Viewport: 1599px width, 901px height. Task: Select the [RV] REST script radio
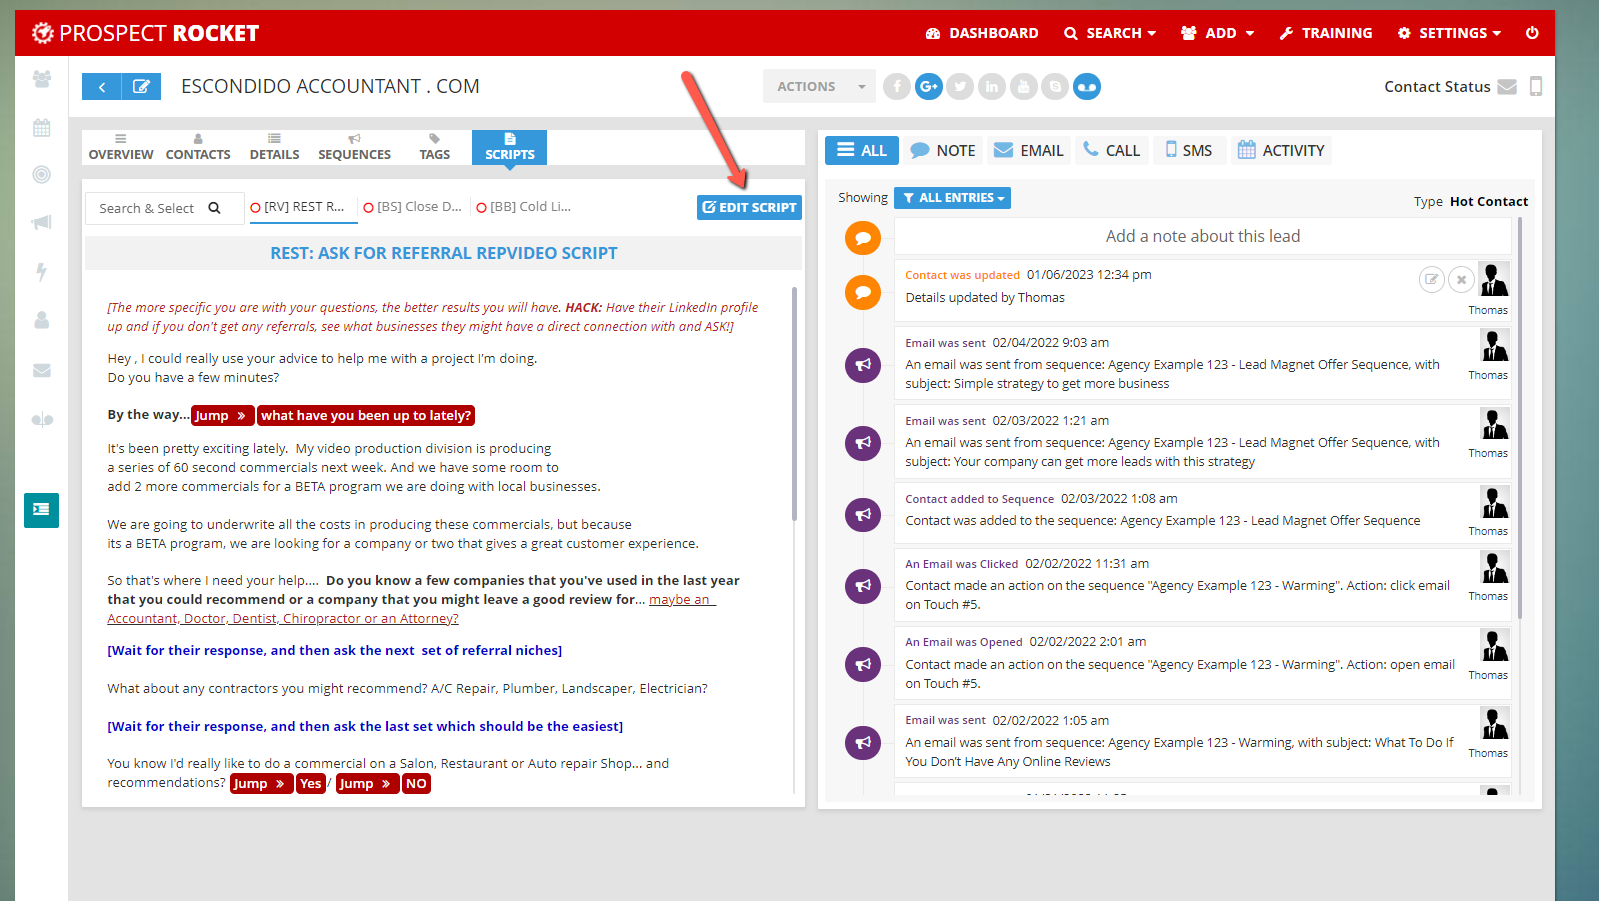point(256,208)
